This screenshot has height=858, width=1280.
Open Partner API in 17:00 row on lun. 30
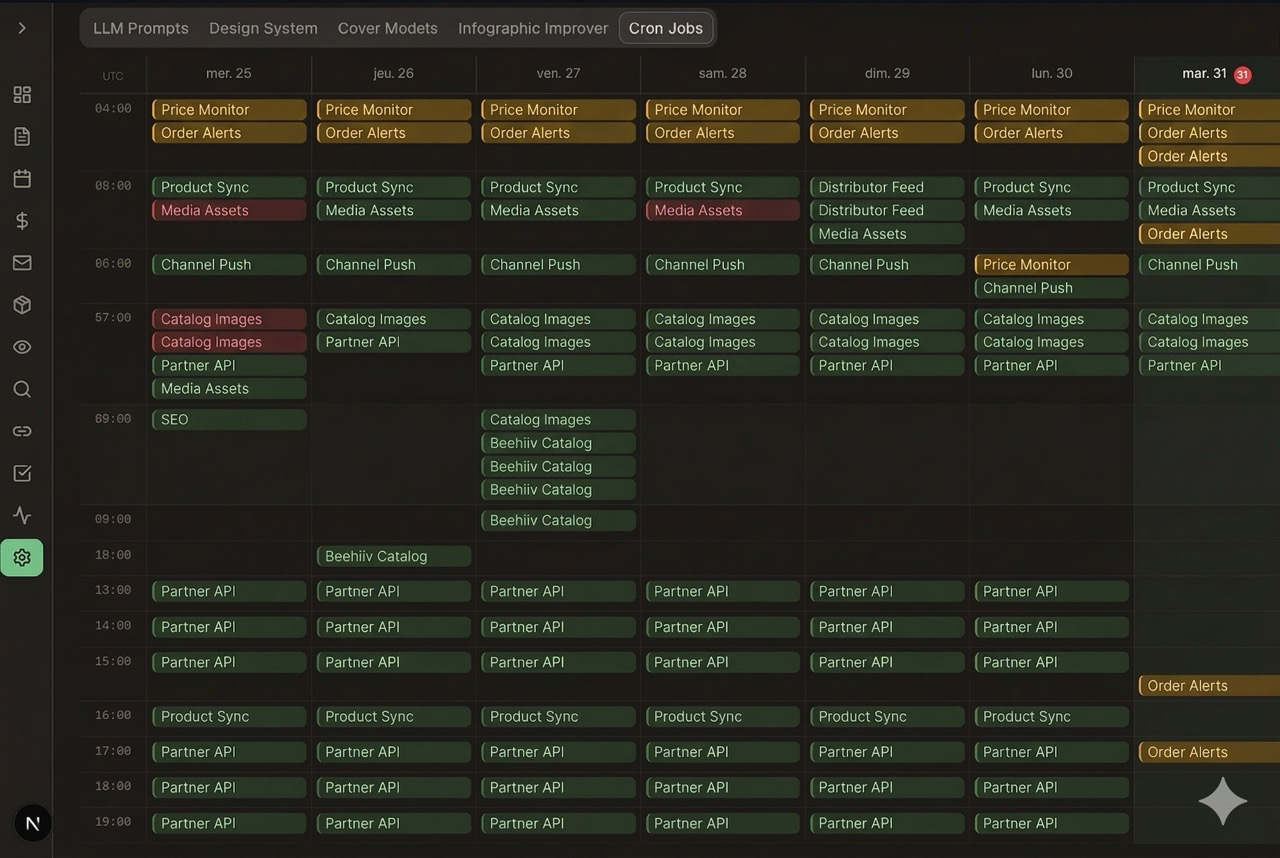[x=1052, y=753]
